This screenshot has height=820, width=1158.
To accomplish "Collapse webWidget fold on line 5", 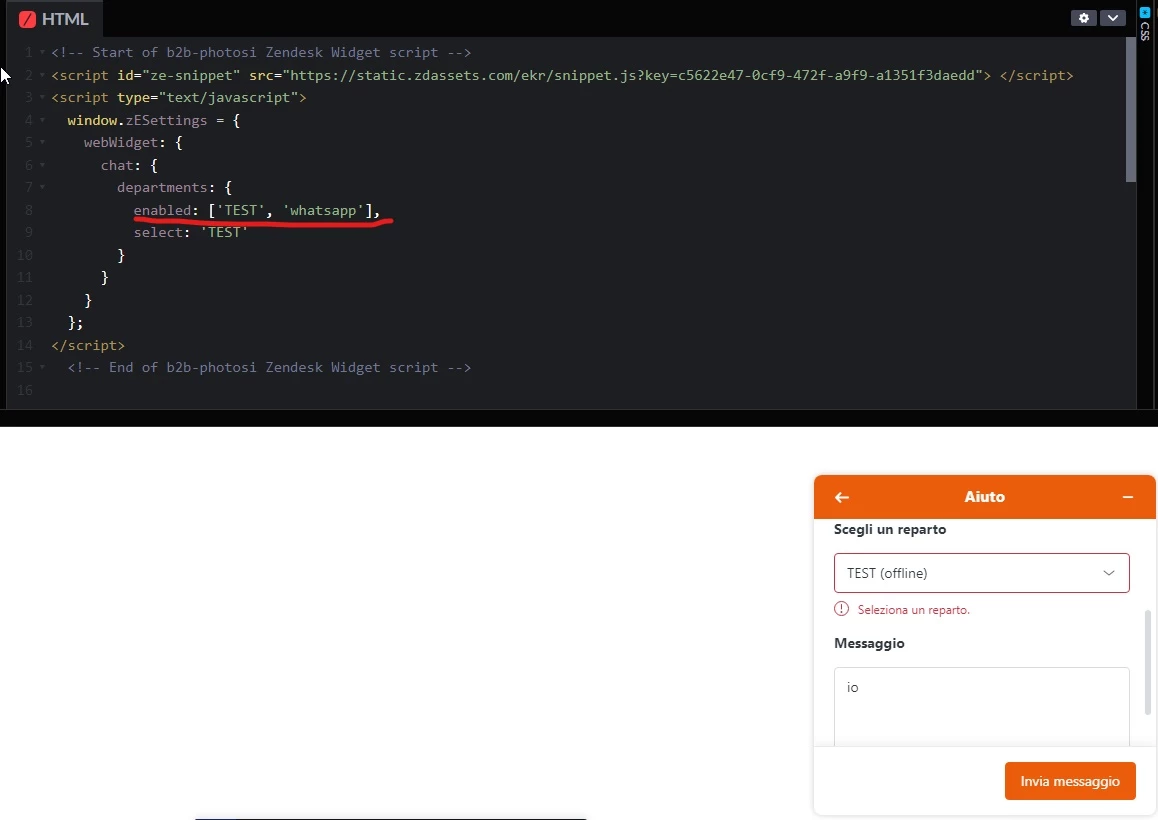I will [43, 142].
